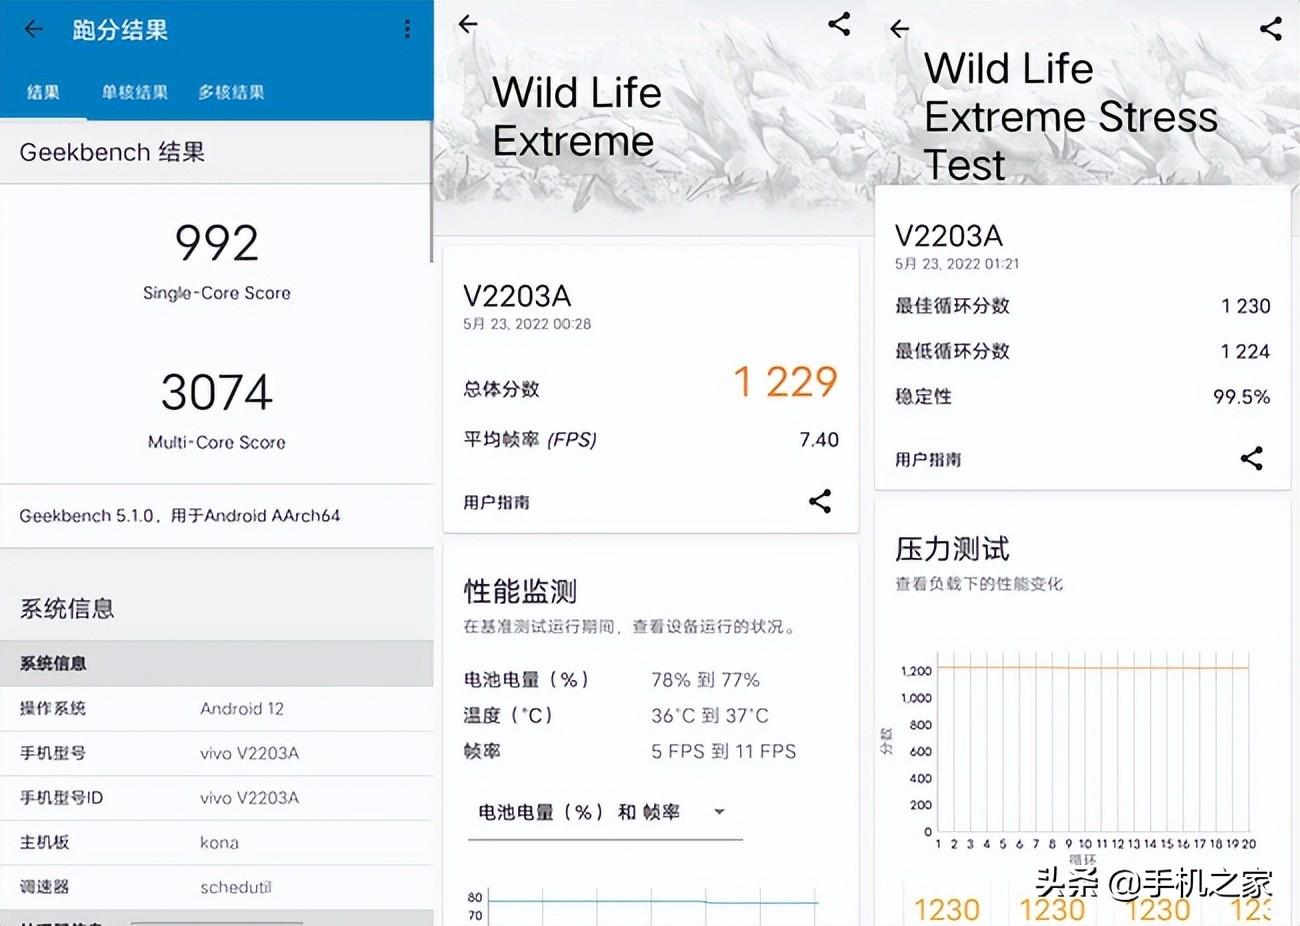Open the 电池电量 和 帧率 dropdown
Image resolution: width=1300 pixels, height=926 pixels.
[604, 812]
